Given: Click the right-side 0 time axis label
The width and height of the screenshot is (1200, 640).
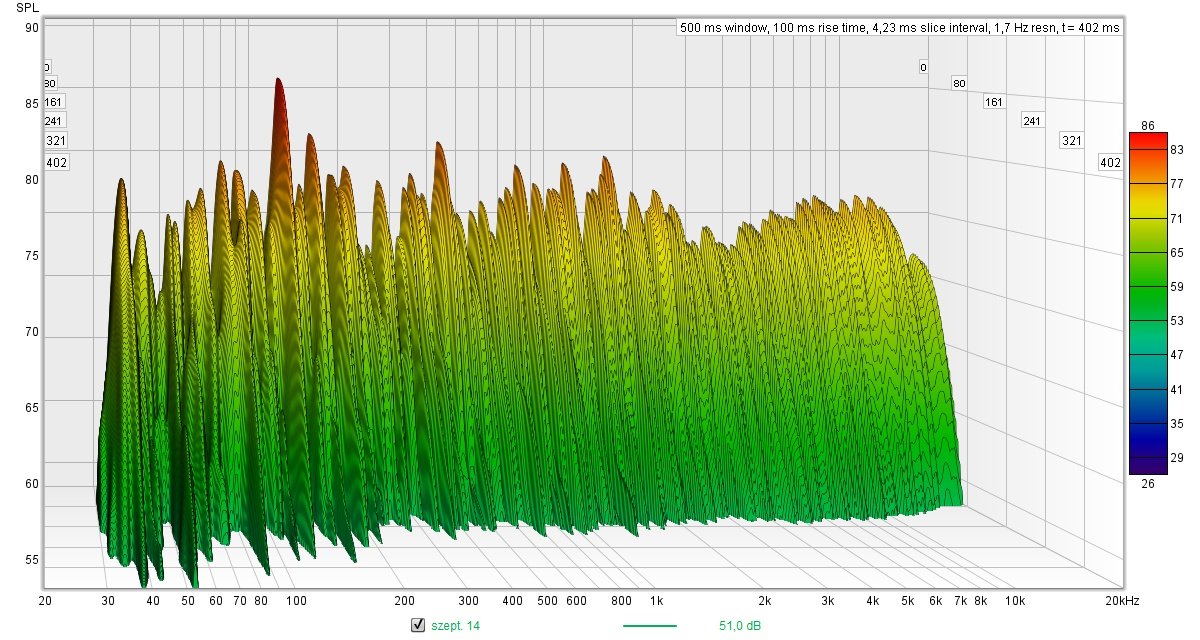Looking at the screenshot, I should point(923,67).
